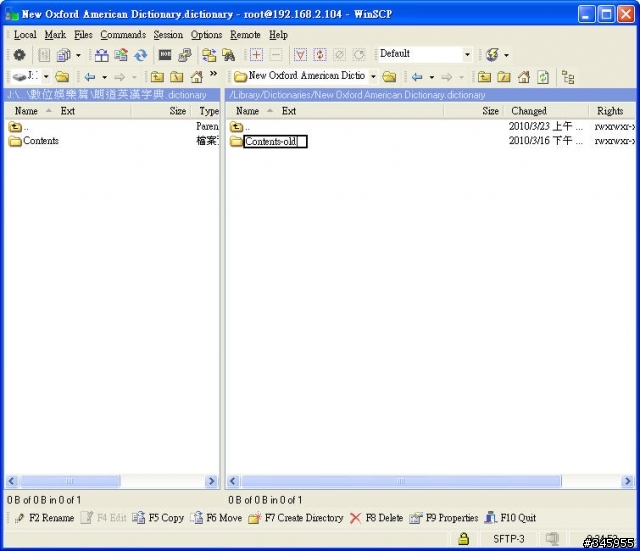Open Default transfer settings combo box

coord(424,54)
